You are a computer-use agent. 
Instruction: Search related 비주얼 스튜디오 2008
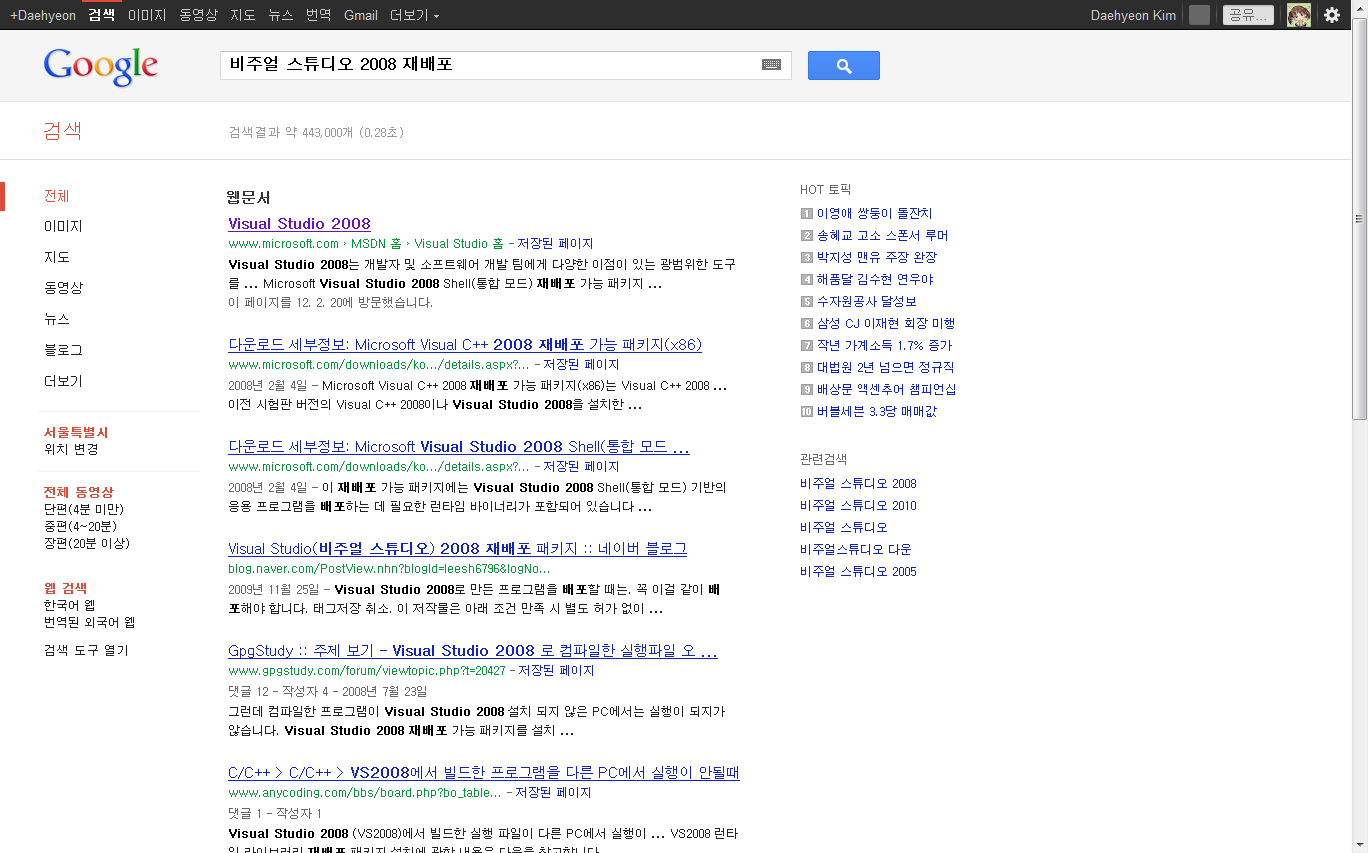pyautogui.click(x=858, y=484)
